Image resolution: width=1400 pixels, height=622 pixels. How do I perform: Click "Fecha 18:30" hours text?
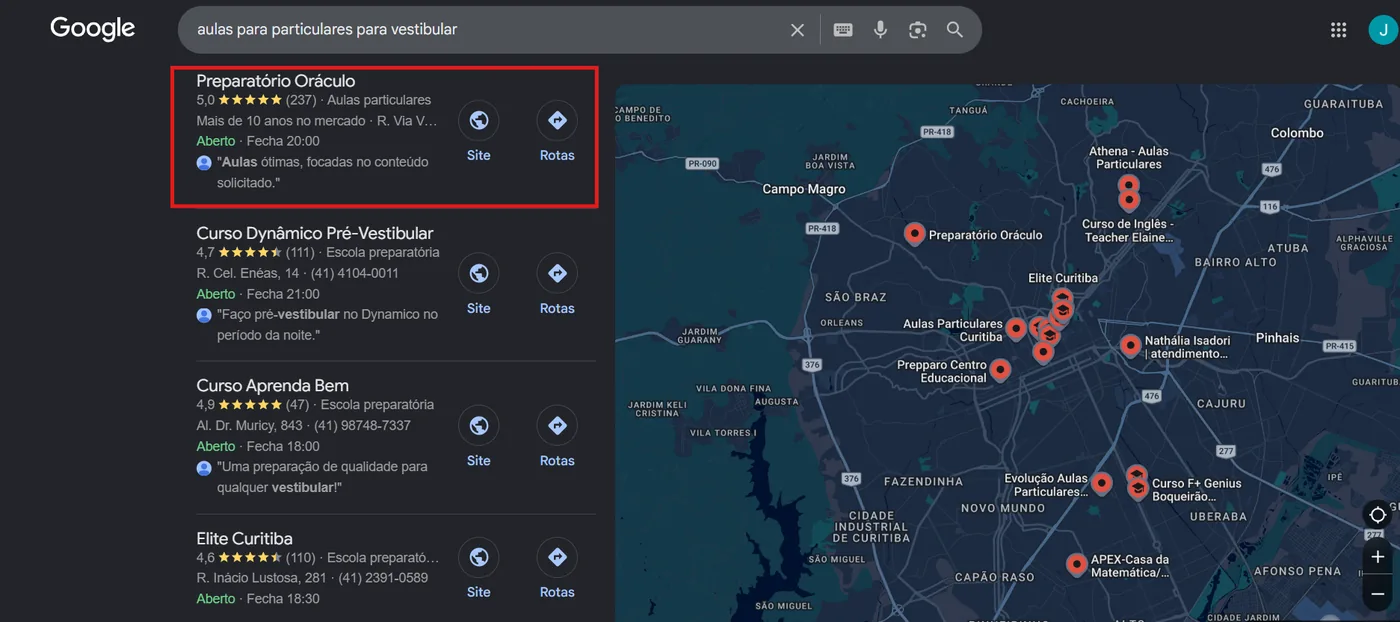[x=283, y=599]
